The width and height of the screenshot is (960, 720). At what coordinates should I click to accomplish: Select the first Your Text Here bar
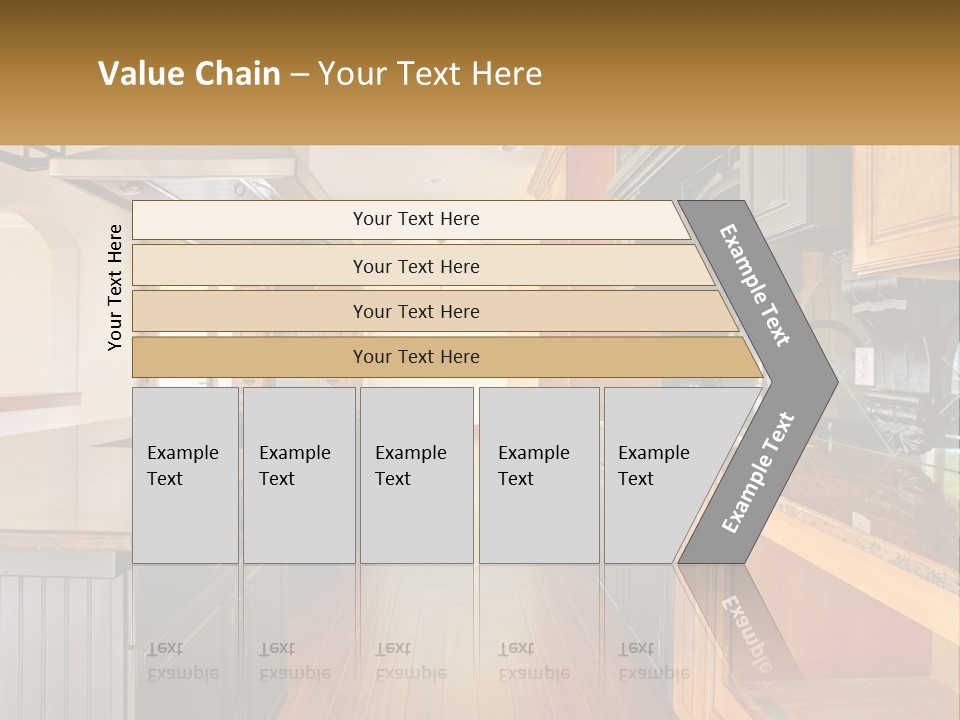411,219
